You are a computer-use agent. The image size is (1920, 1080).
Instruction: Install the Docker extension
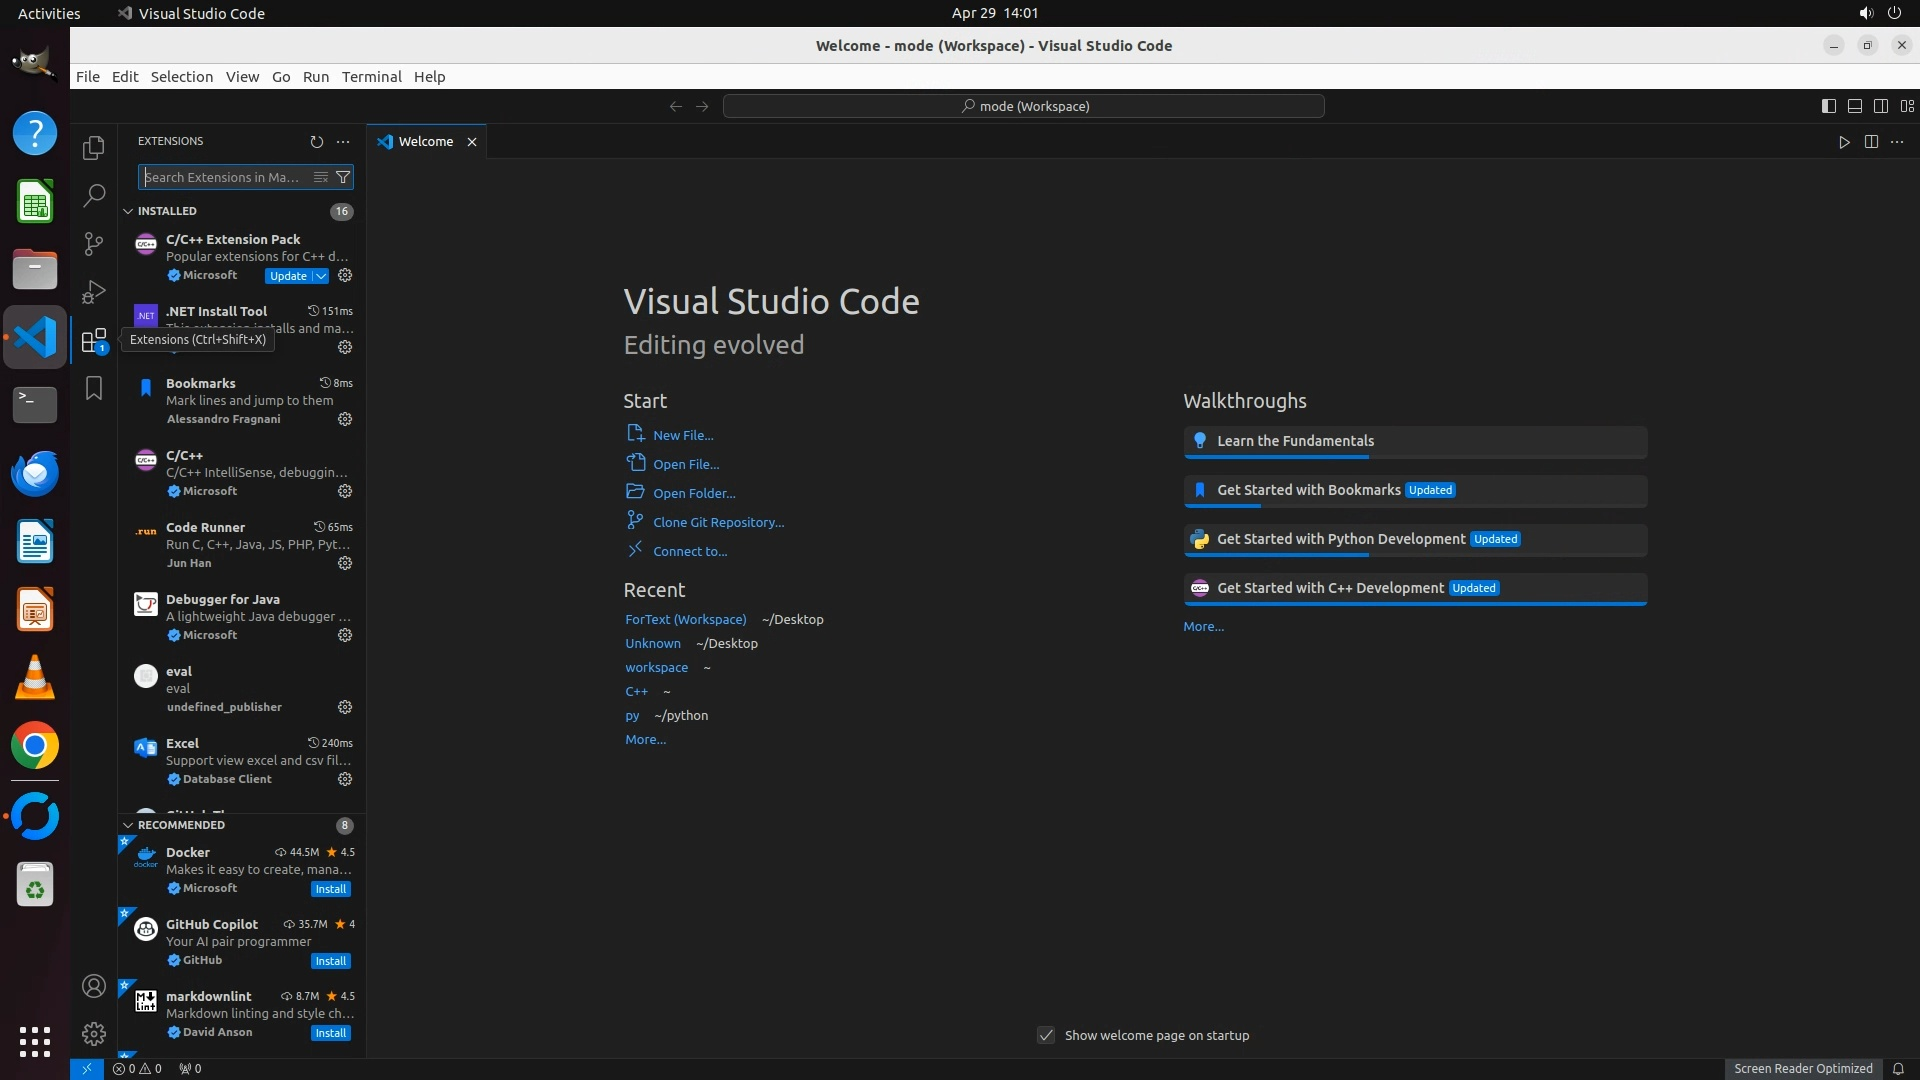(x=330, y=889)
